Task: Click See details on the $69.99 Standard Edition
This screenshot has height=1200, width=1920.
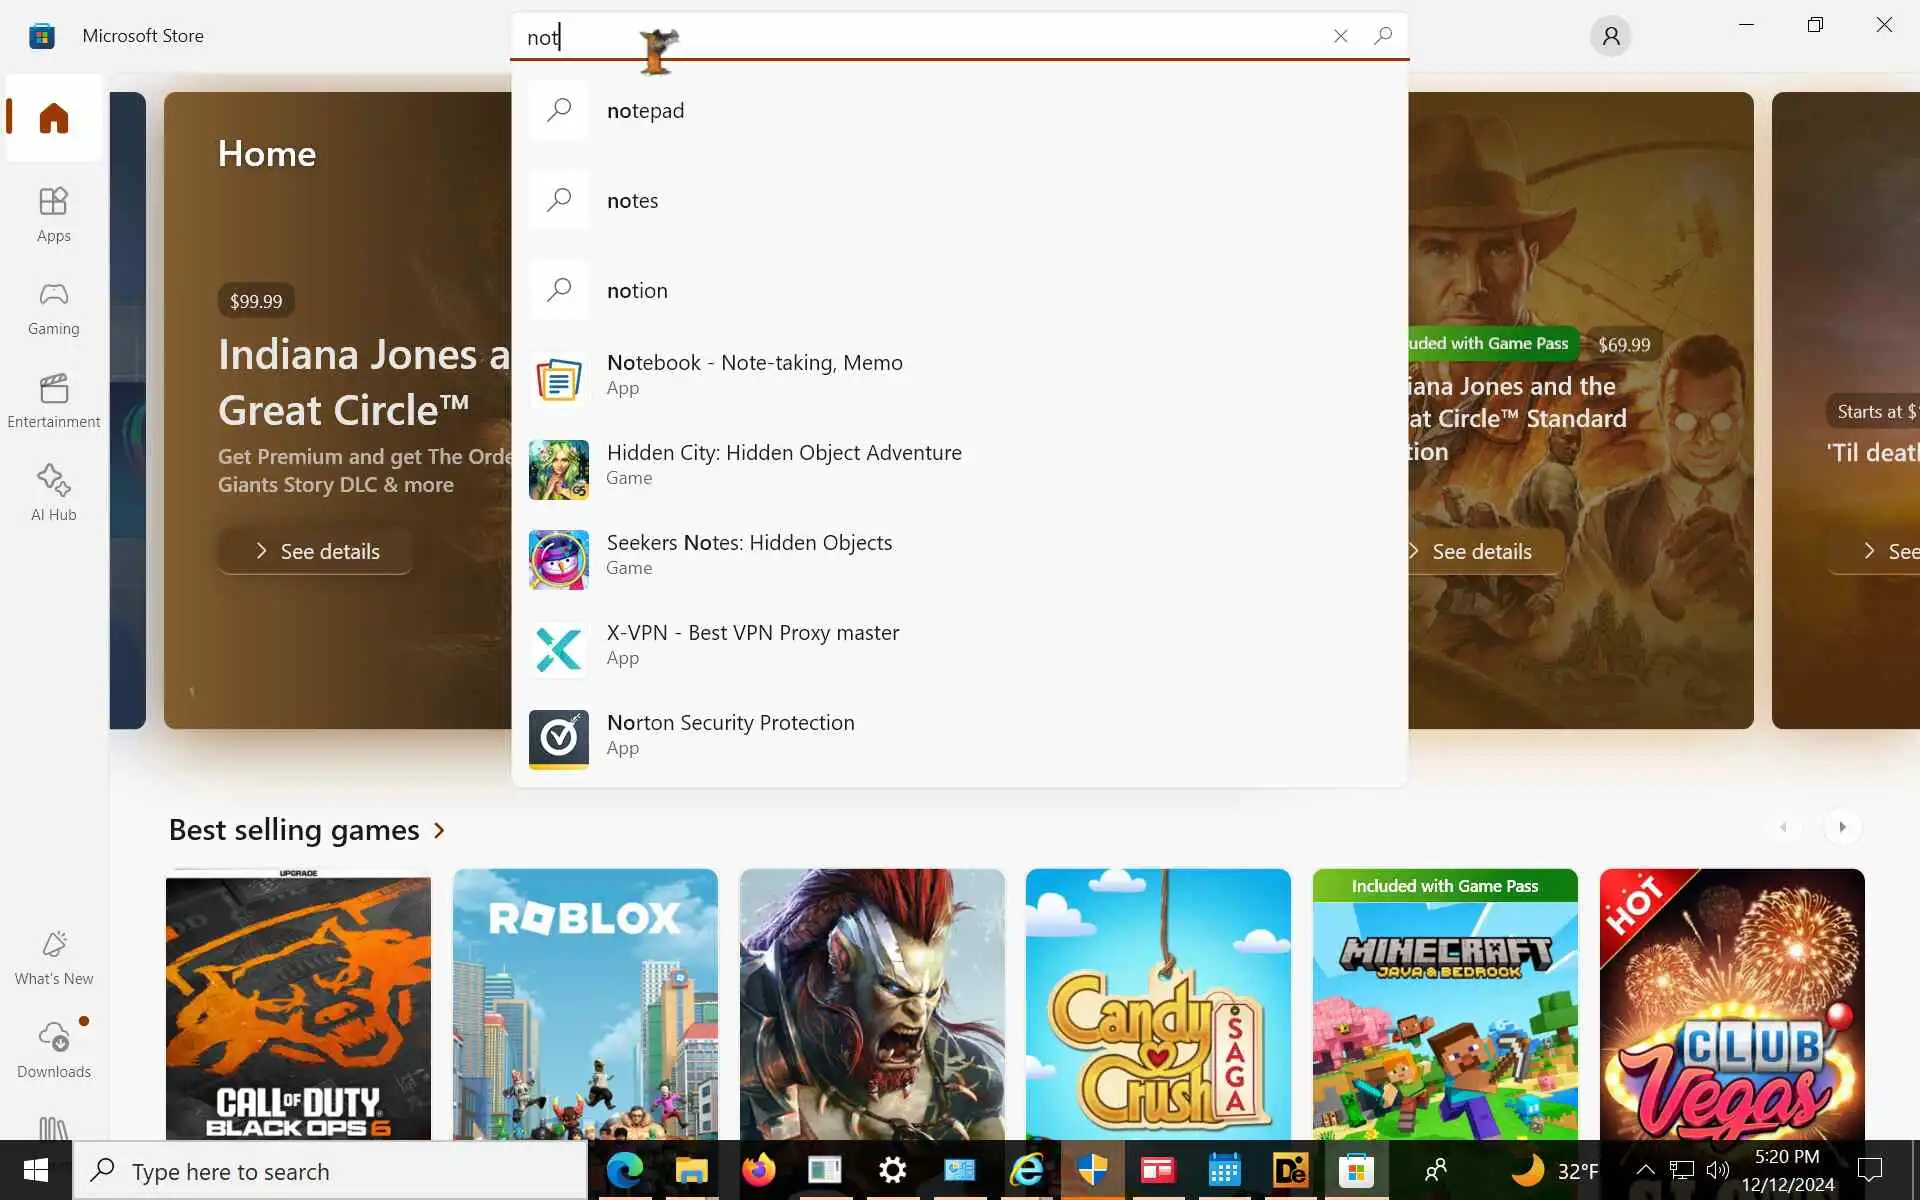Action: click(x=1480, y=551)
